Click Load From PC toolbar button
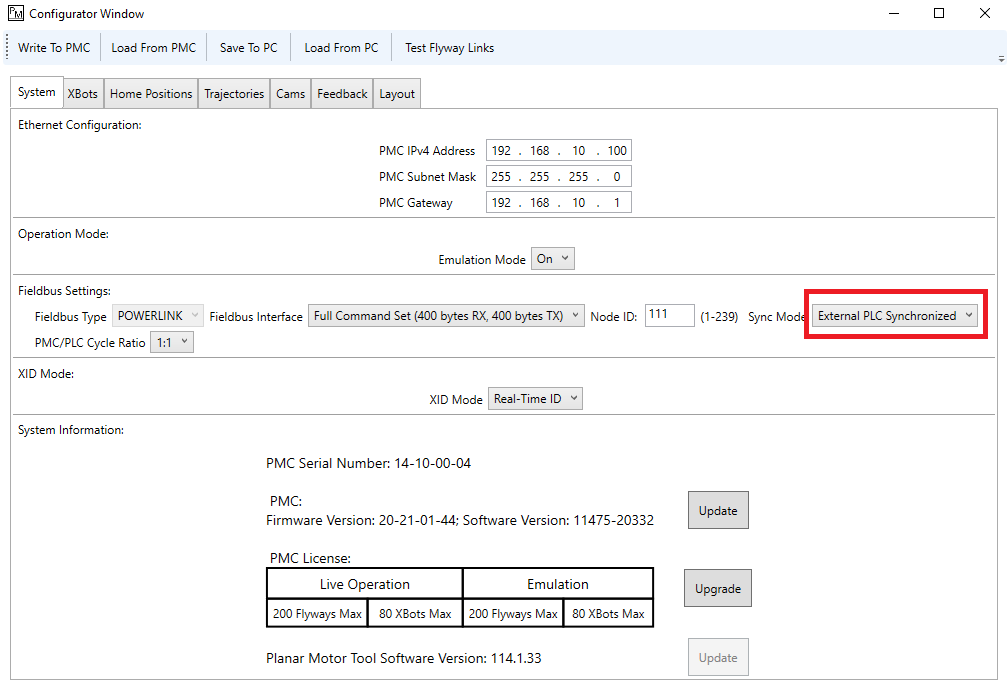This screenshot has width=1007, height=690. (x=341, y=48)
